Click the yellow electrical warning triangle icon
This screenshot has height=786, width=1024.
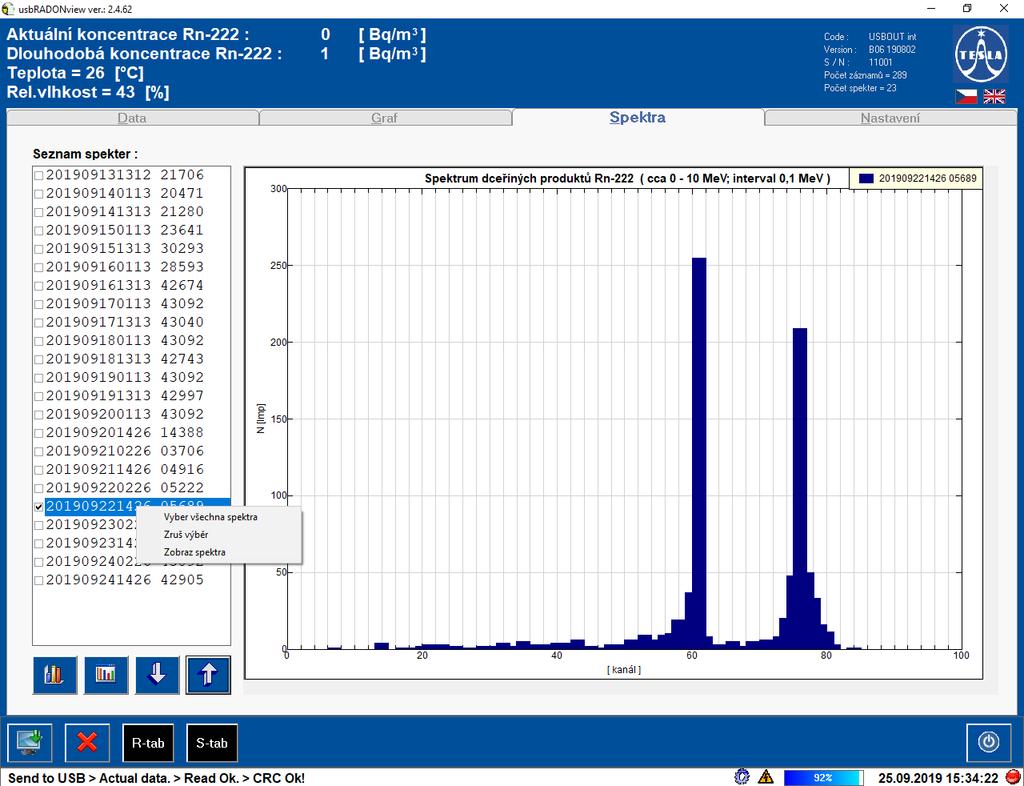coord(766,777)
